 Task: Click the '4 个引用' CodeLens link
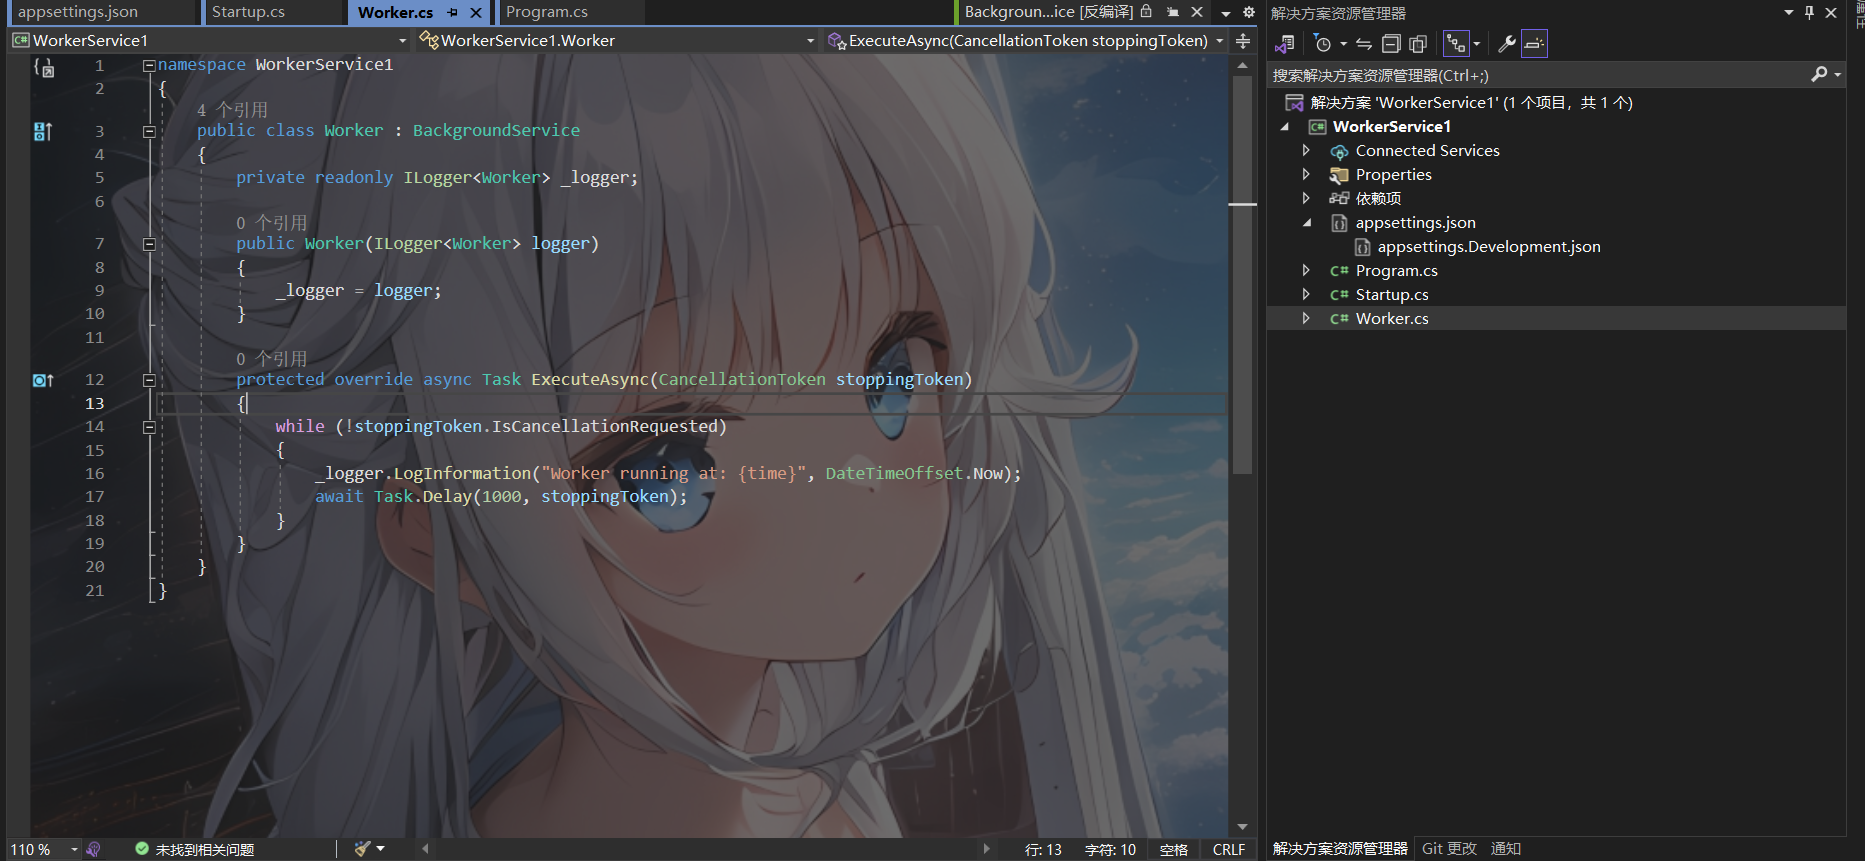coord(232,110)
